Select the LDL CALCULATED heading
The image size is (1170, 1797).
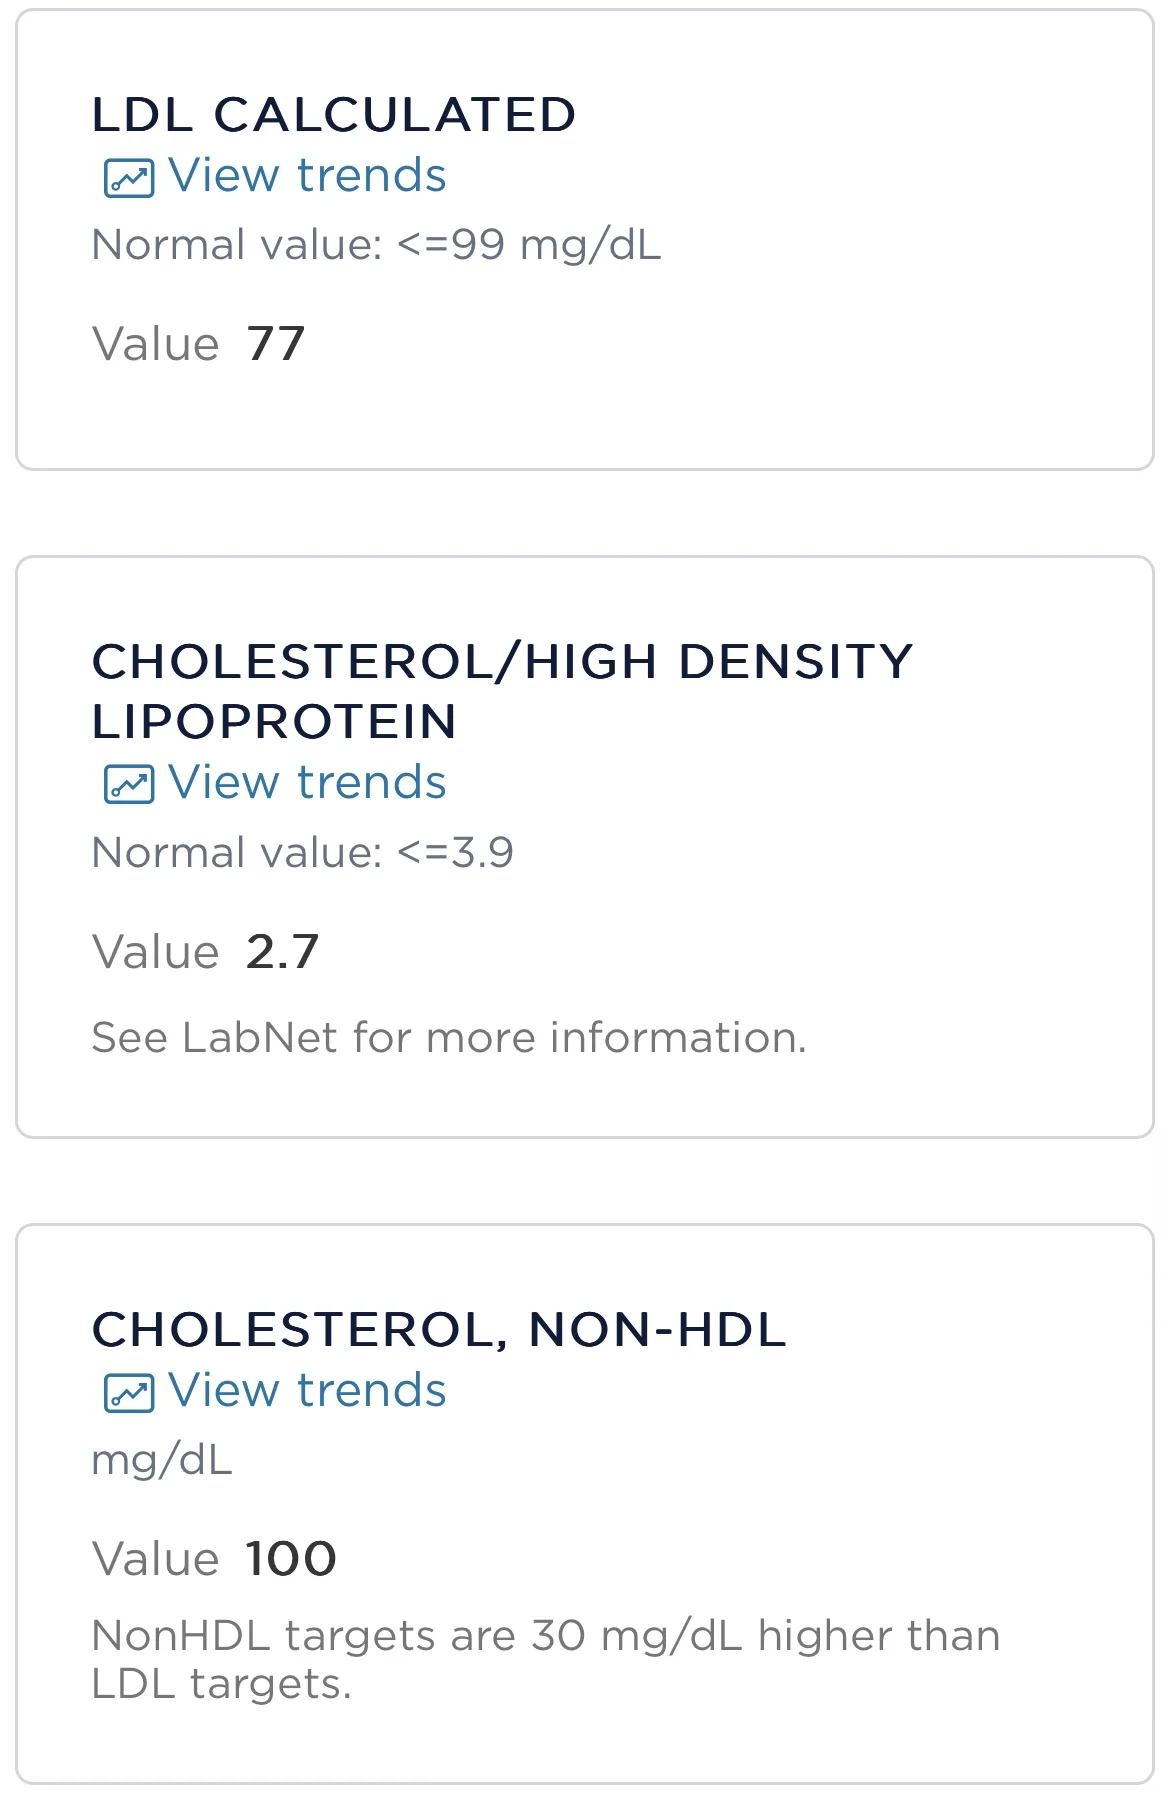click(x=333, y=115)
